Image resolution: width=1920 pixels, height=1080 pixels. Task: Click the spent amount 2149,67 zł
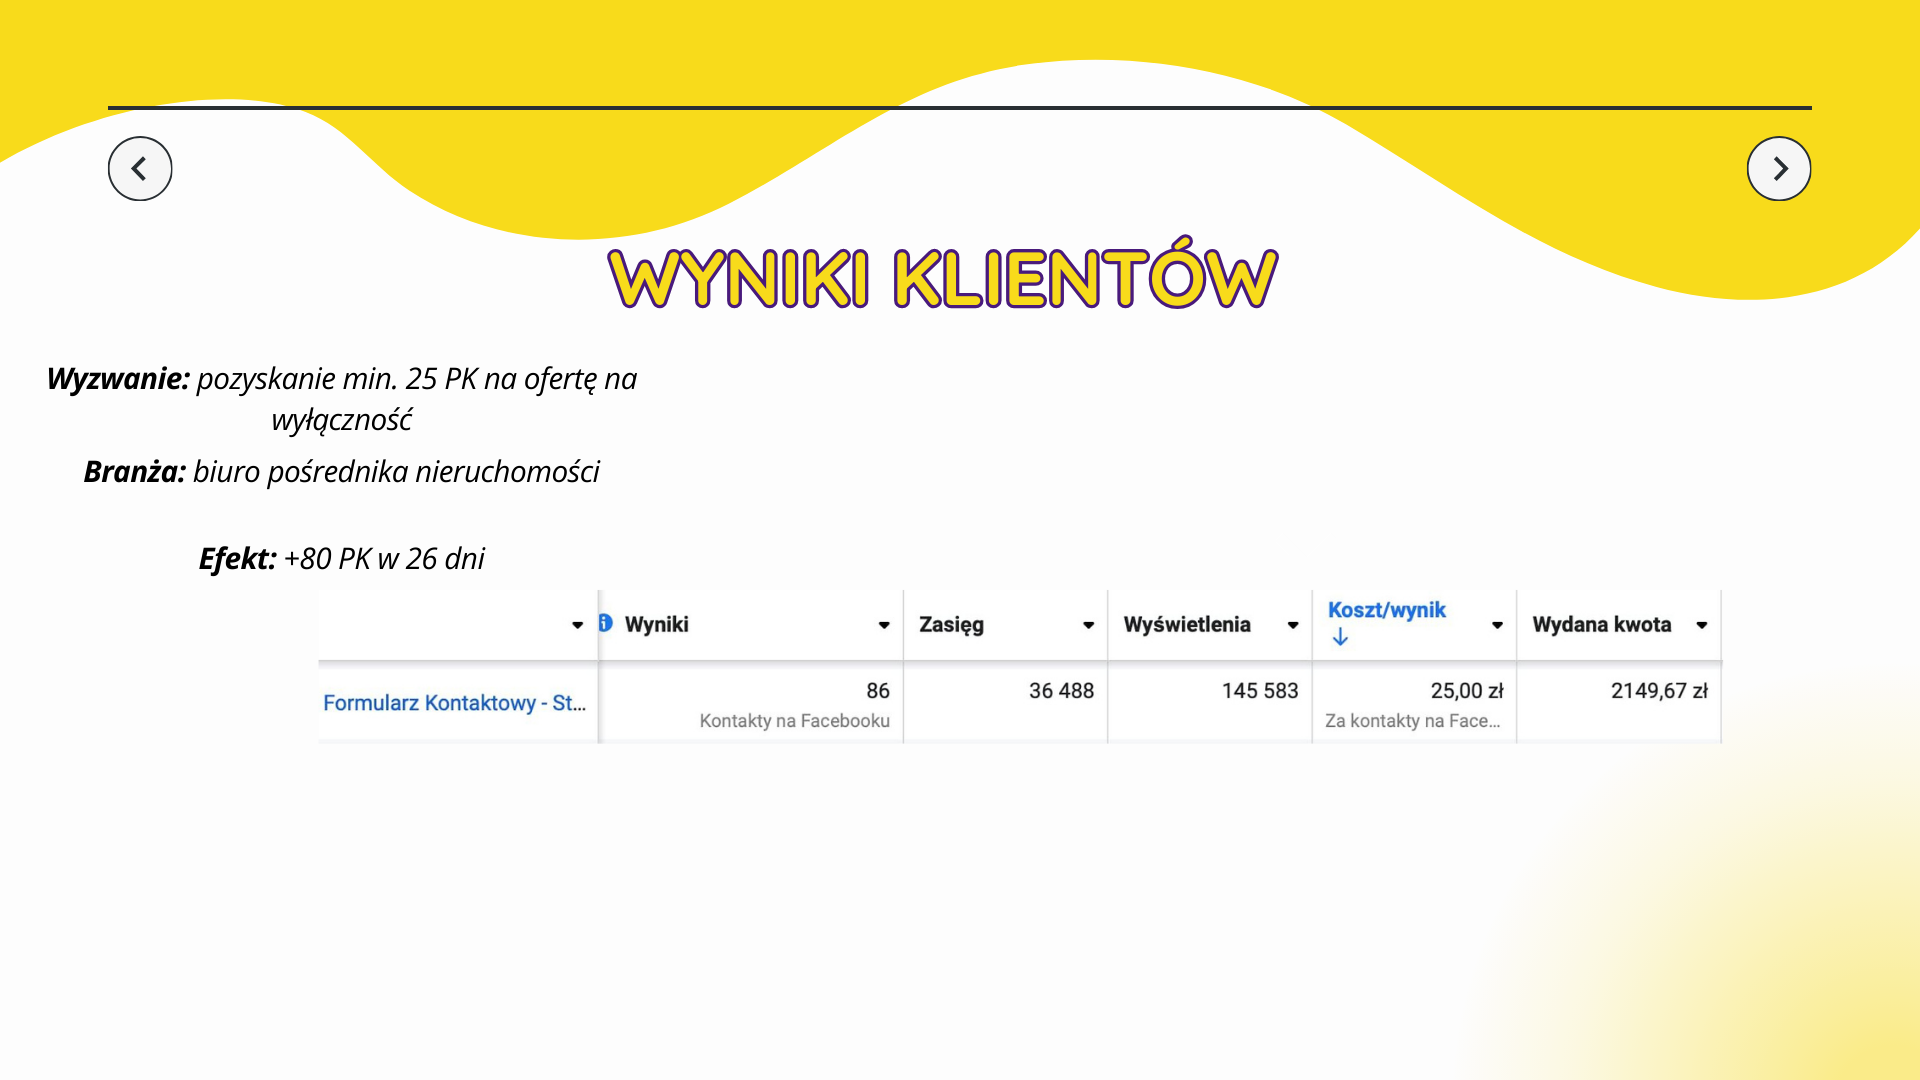coord(1659,691)
